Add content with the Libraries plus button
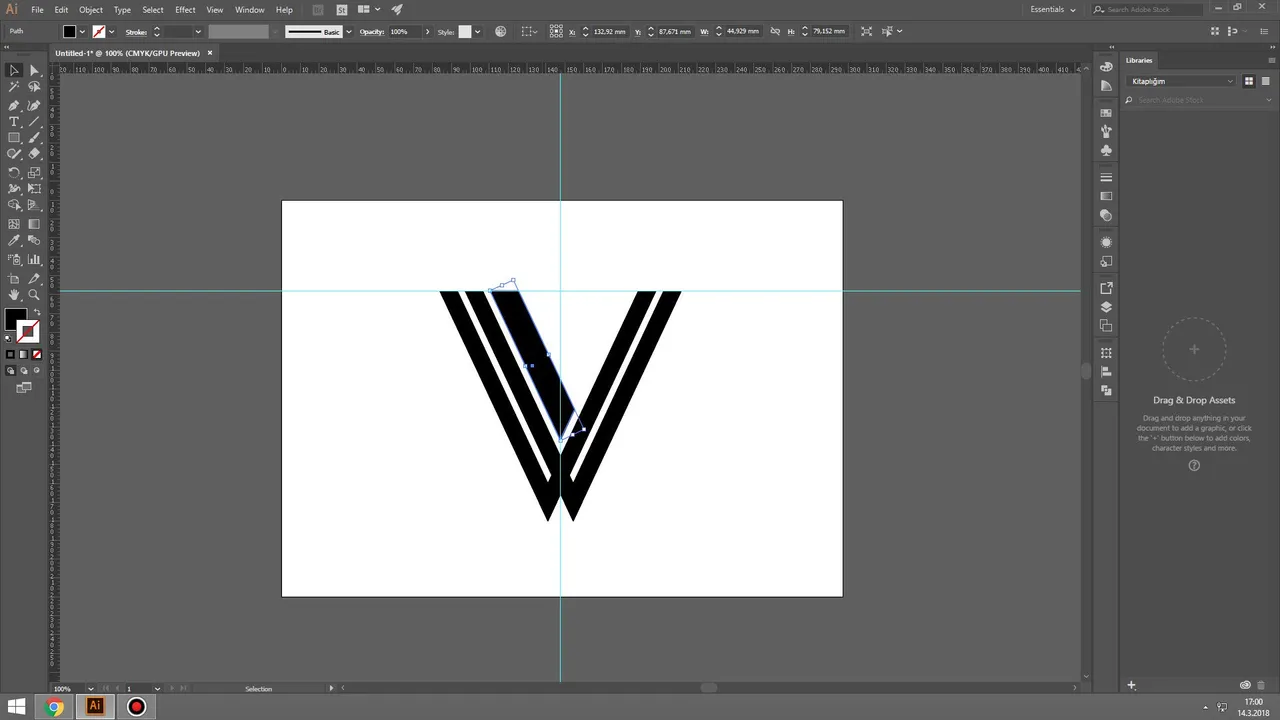 (x=1132, y=685)
